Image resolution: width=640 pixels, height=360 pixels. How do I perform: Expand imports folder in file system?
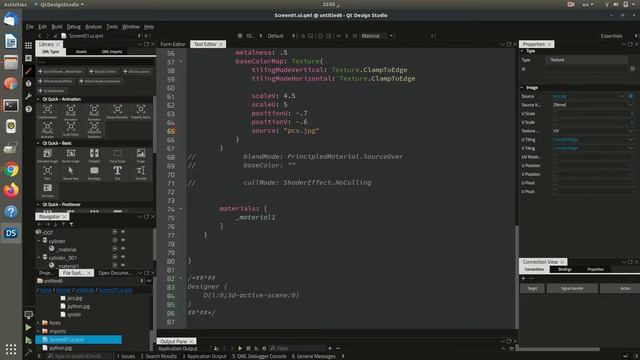39,331
